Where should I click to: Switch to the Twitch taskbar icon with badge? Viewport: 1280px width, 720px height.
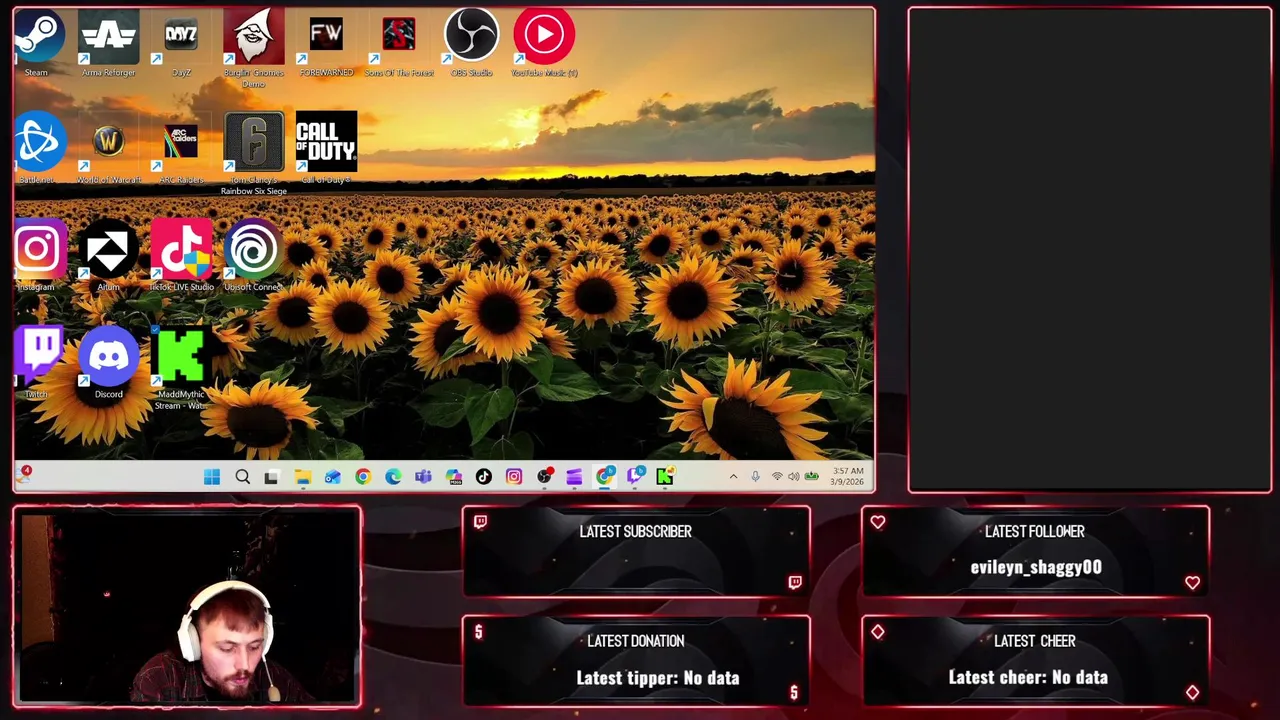point(635,477)
